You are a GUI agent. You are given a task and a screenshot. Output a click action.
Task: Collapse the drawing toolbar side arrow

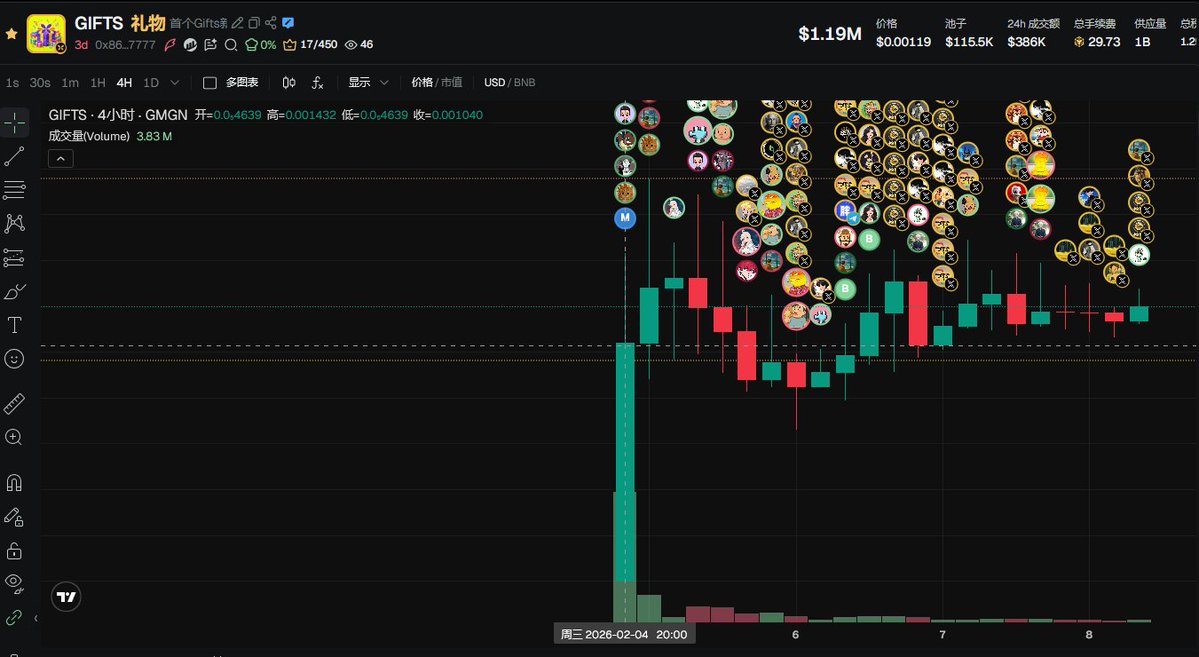click(x=35, y=618)
